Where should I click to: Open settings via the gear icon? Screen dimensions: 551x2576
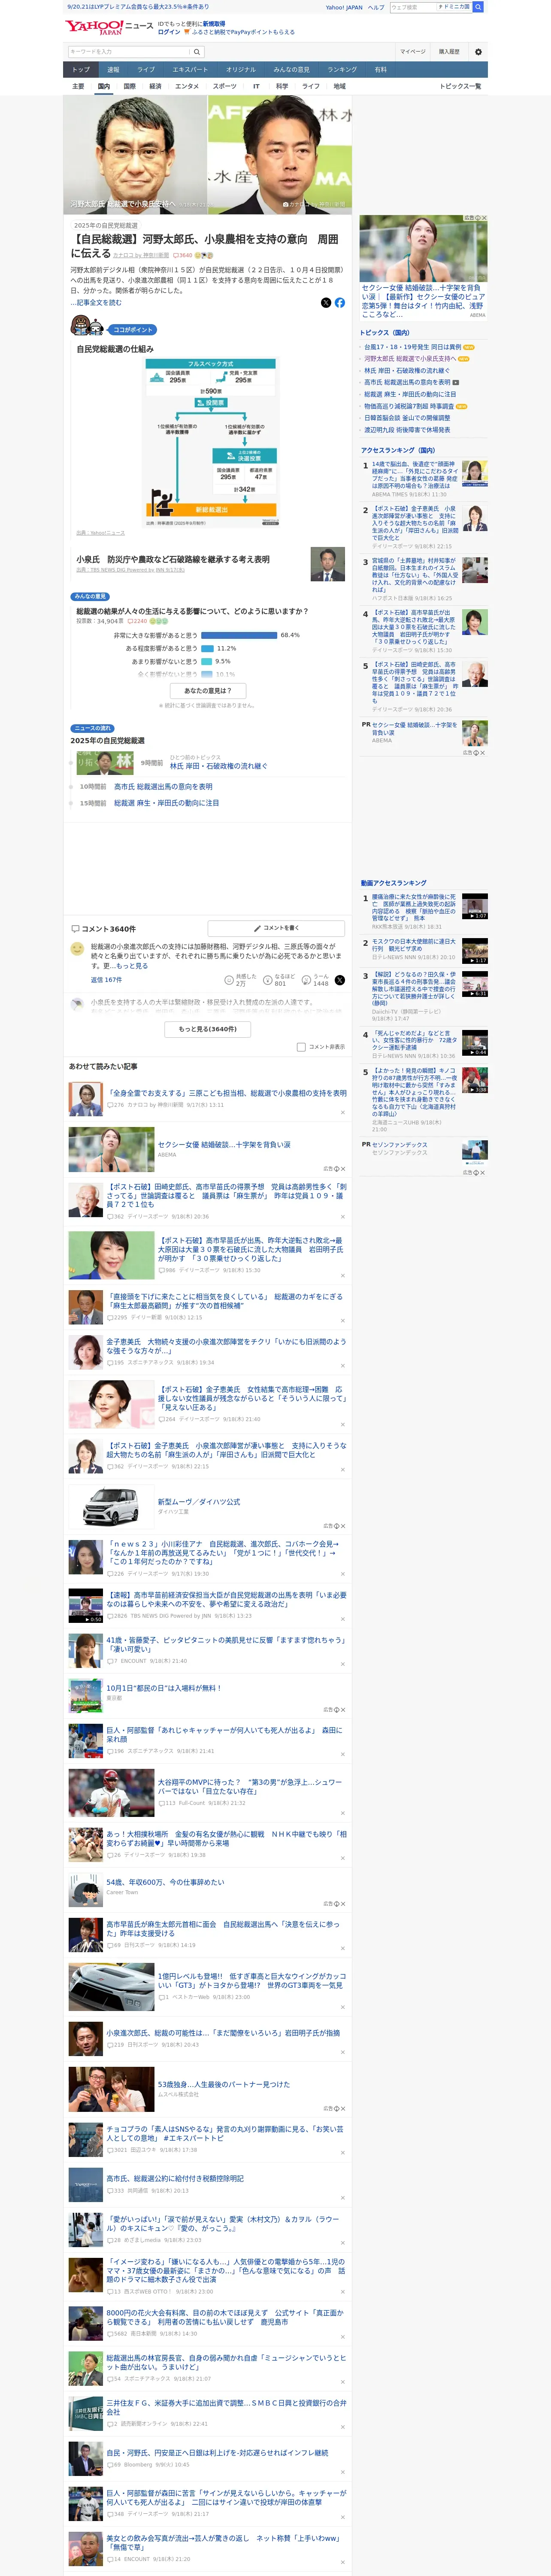point(478,52)
